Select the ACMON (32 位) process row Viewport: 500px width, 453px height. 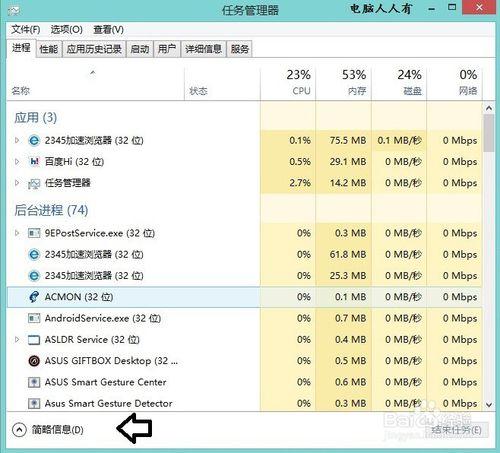tap(244, 297)
